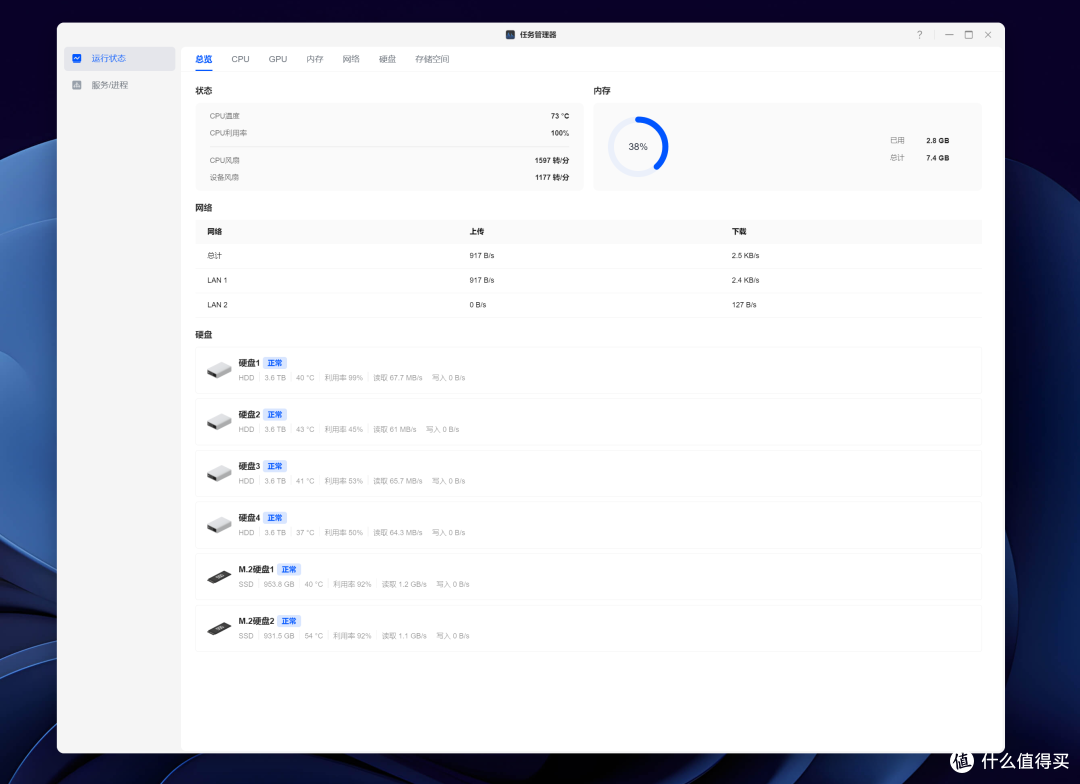1080x784 pixels.
Task: Click the 任务管理器 title bar app icon
Action: (510, 34)
